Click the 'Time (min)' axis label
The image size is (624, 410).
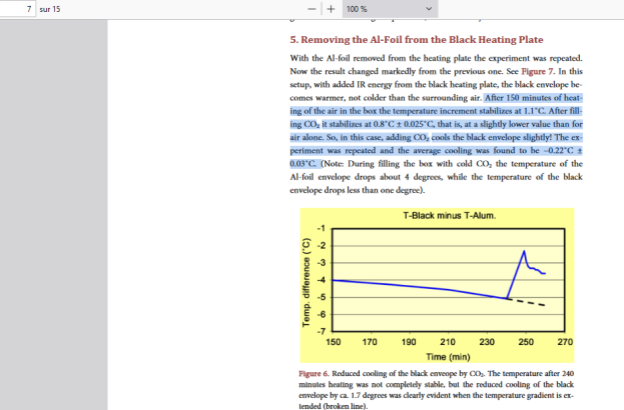pos(448,357)
